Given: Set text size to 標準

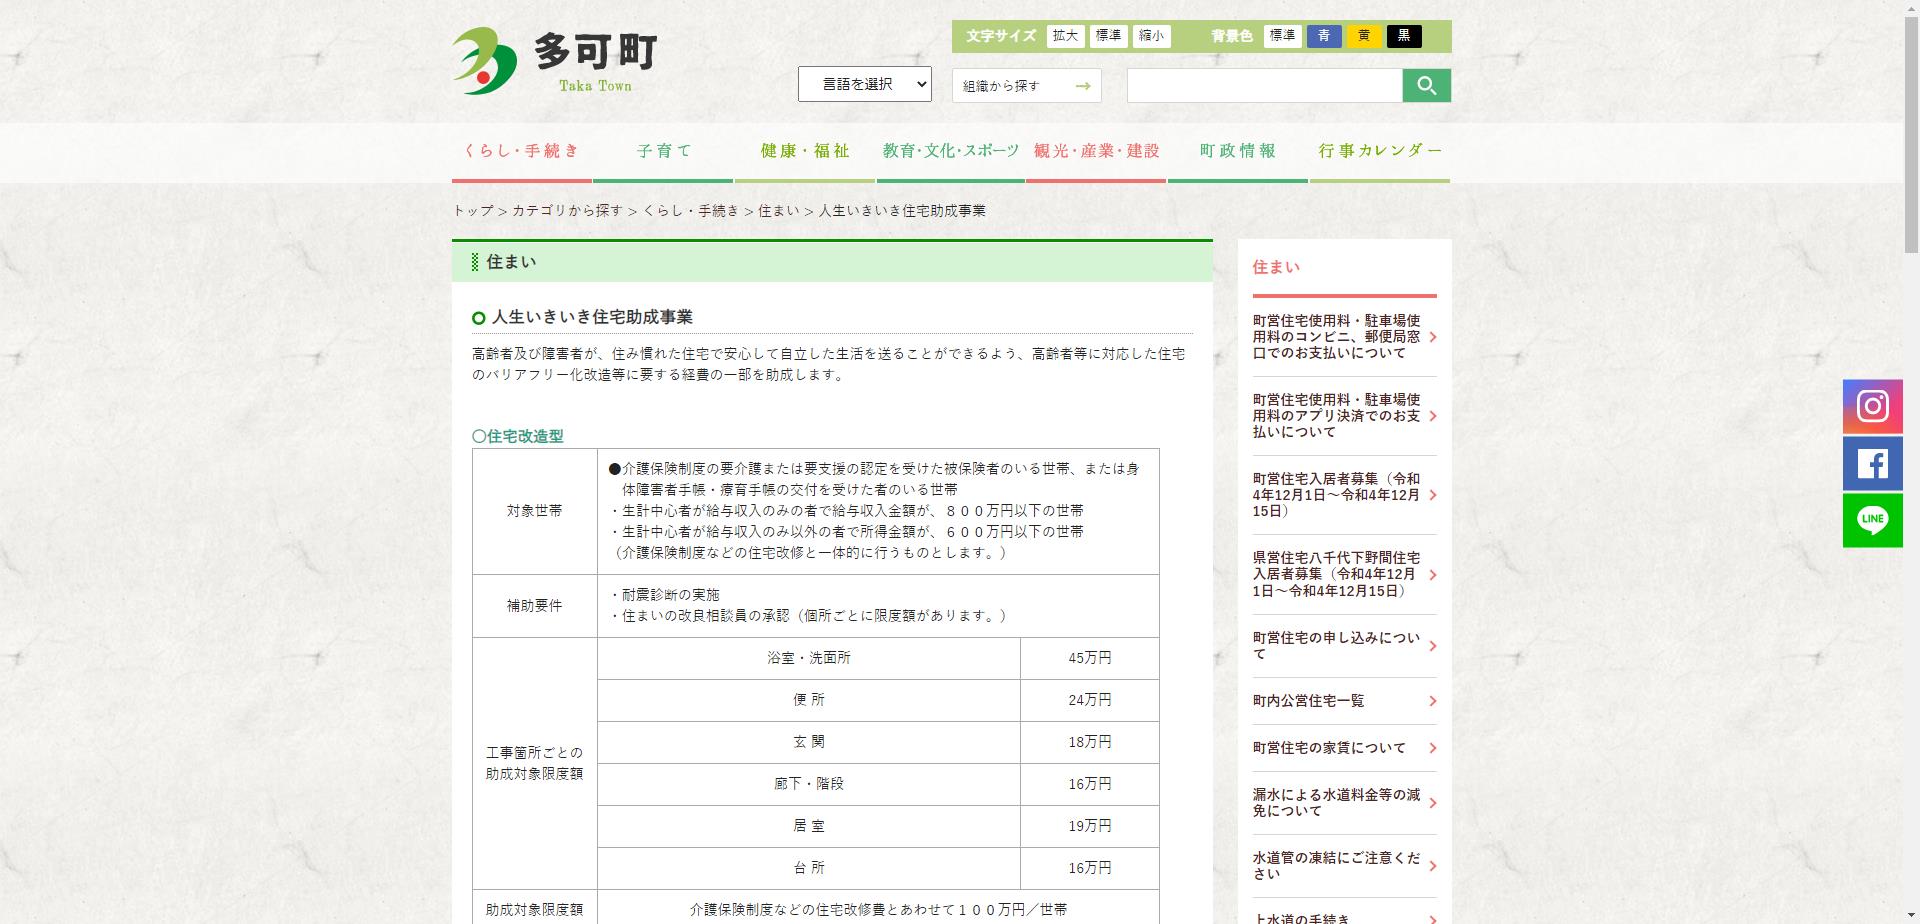Looking at the screenshot, I should pyautogui.click(x=1108, y=36).
